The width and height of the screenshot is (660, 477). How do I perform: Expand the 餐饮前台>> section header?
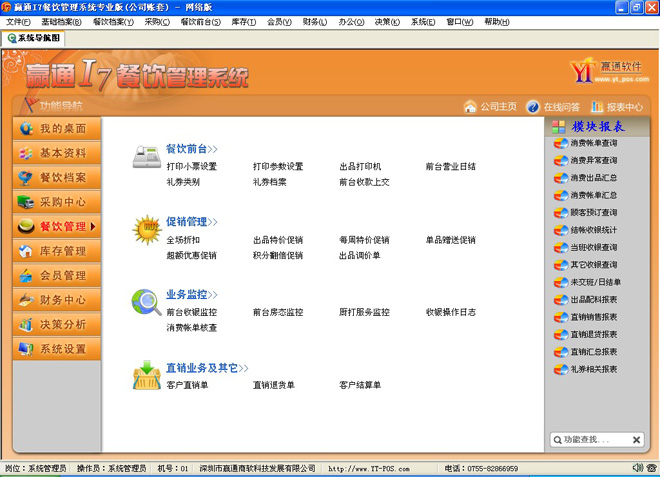pyautogui.click(x=192, y=149)
